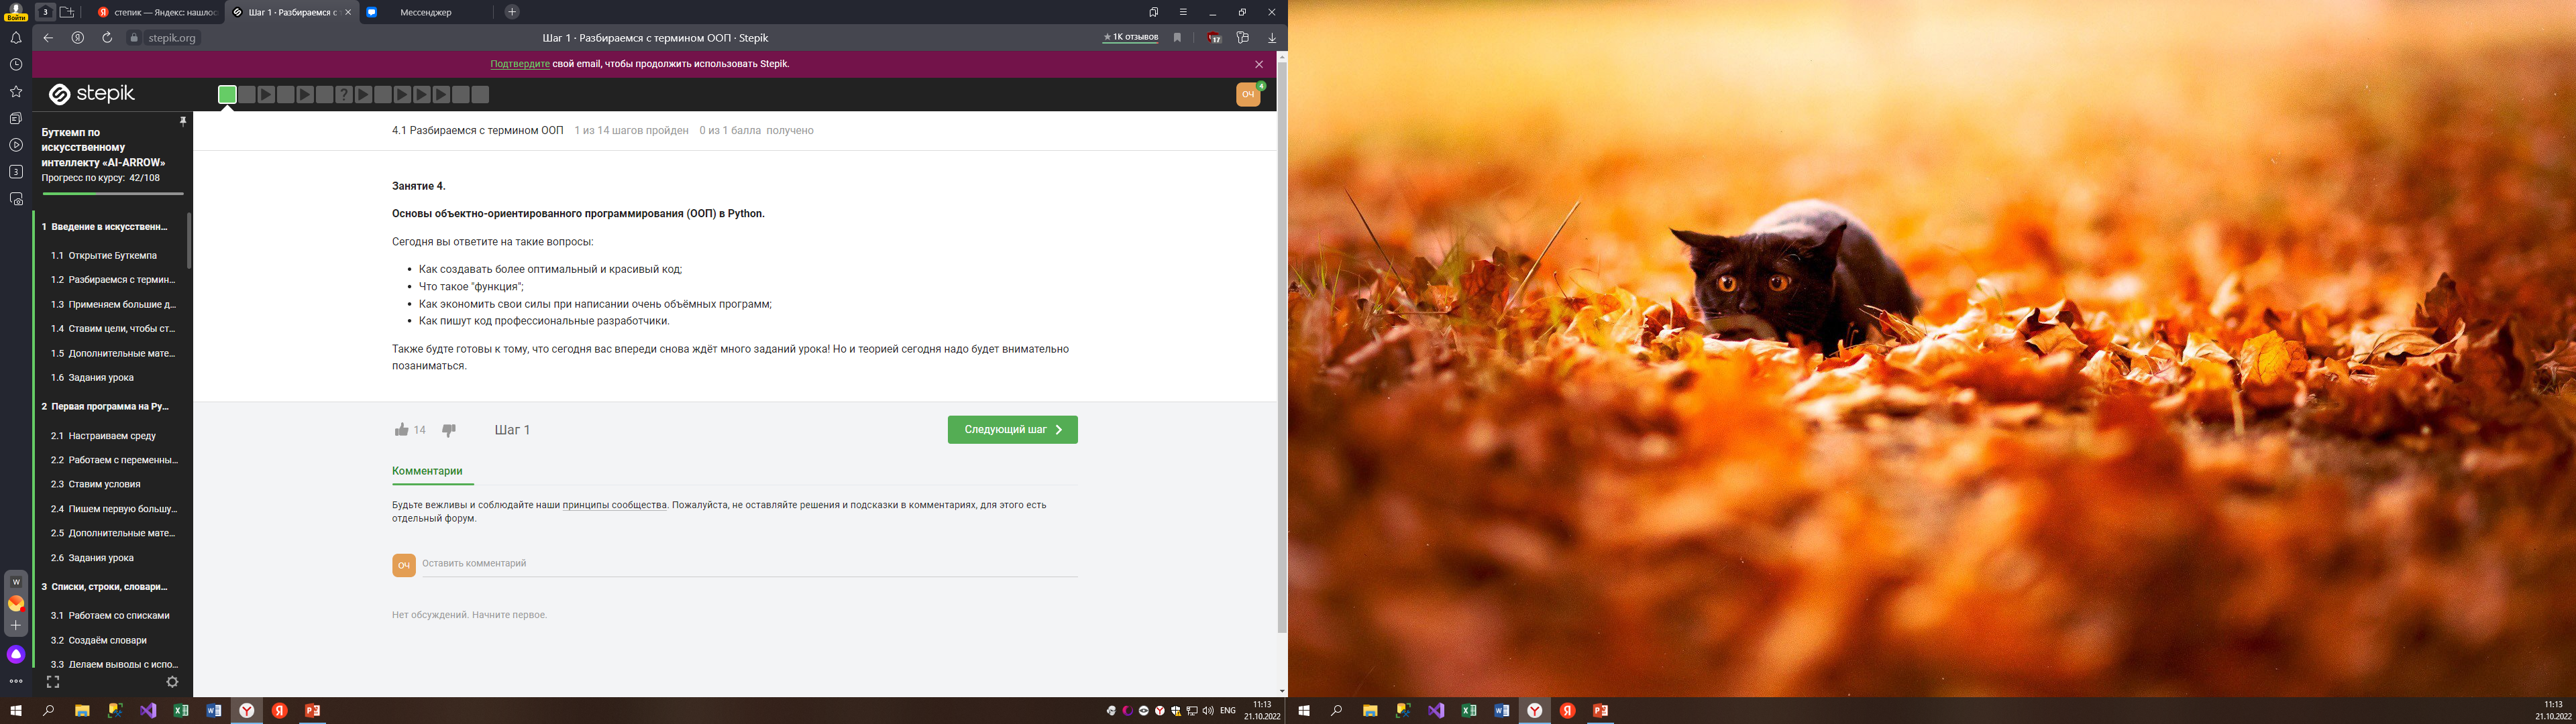Open the downloads arrow icon in browser
Viewport: 2576px width, 724px height.
click(x=1272, y=38)
